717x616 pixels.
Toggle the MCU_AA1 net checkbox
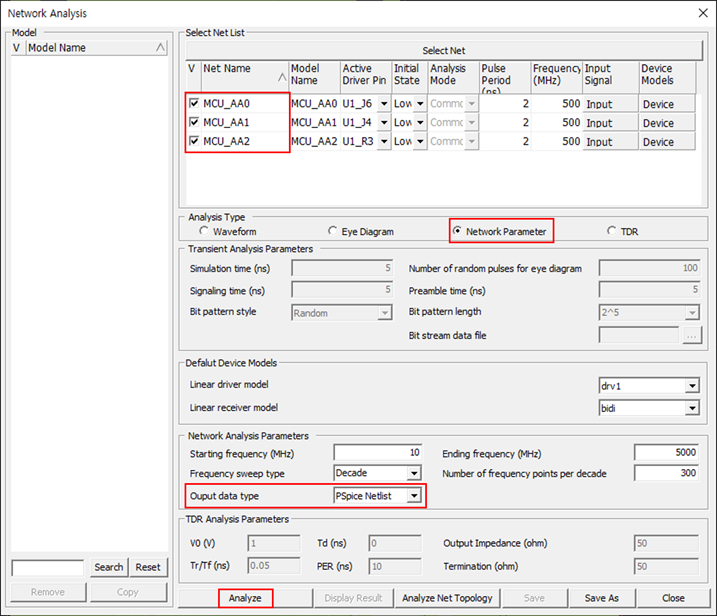pyautogui.click(x=194, y=123)
